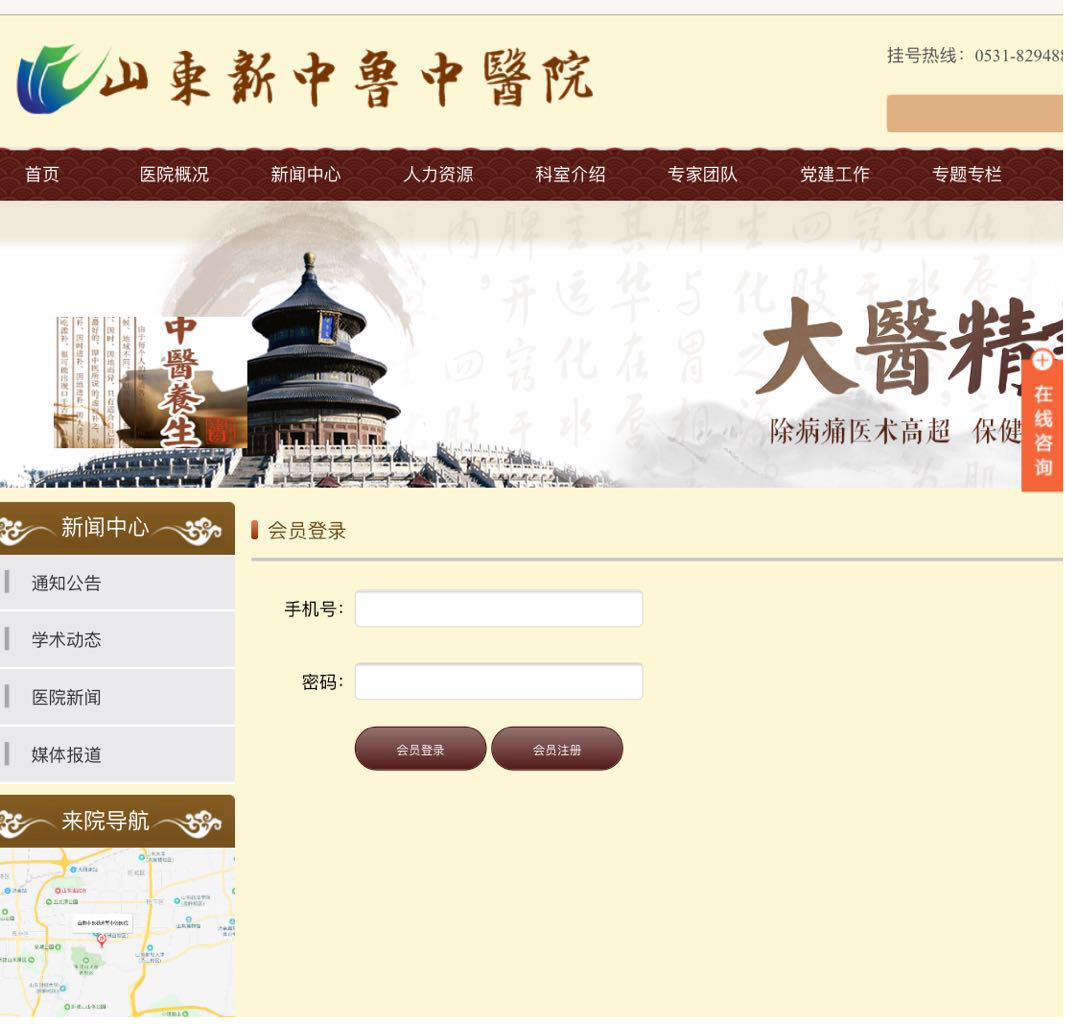
Task: Click the 中醫養生 banner image
Action: (x=150, y=382)
